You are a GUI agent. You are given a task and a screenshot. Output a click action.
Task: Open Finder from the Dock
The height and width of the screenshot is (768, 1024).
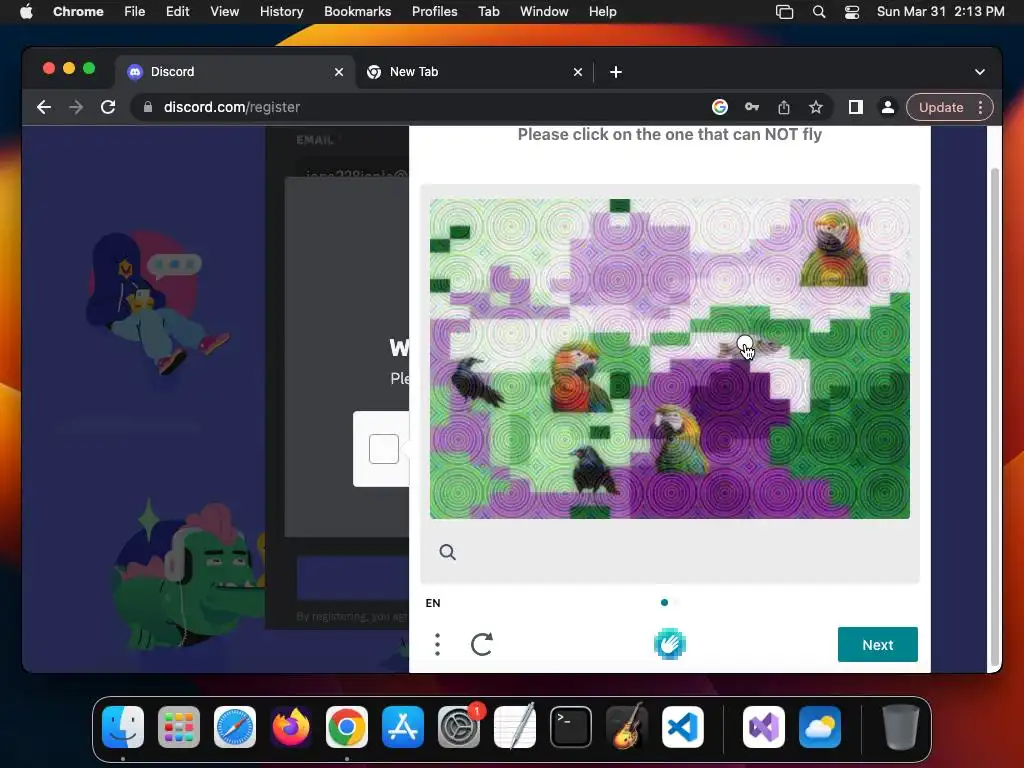pos(123,727)
